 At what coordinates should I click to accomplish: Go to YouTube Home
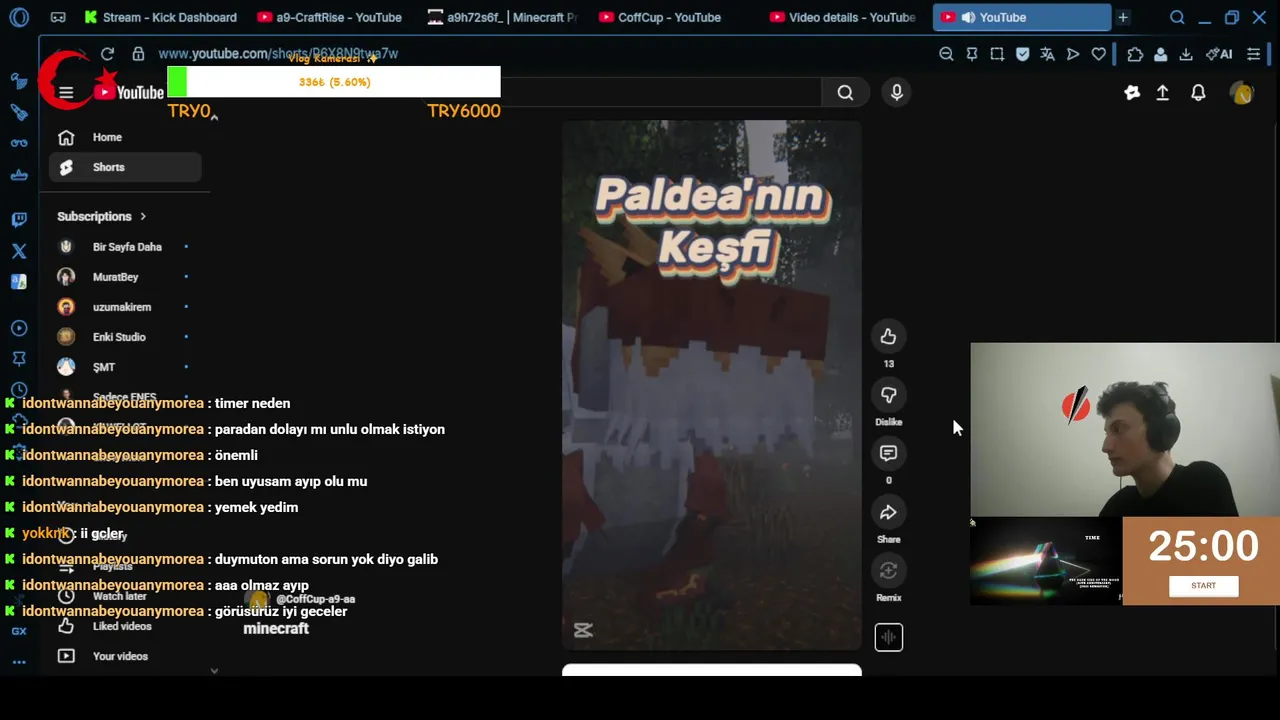[x=125, y=137]
